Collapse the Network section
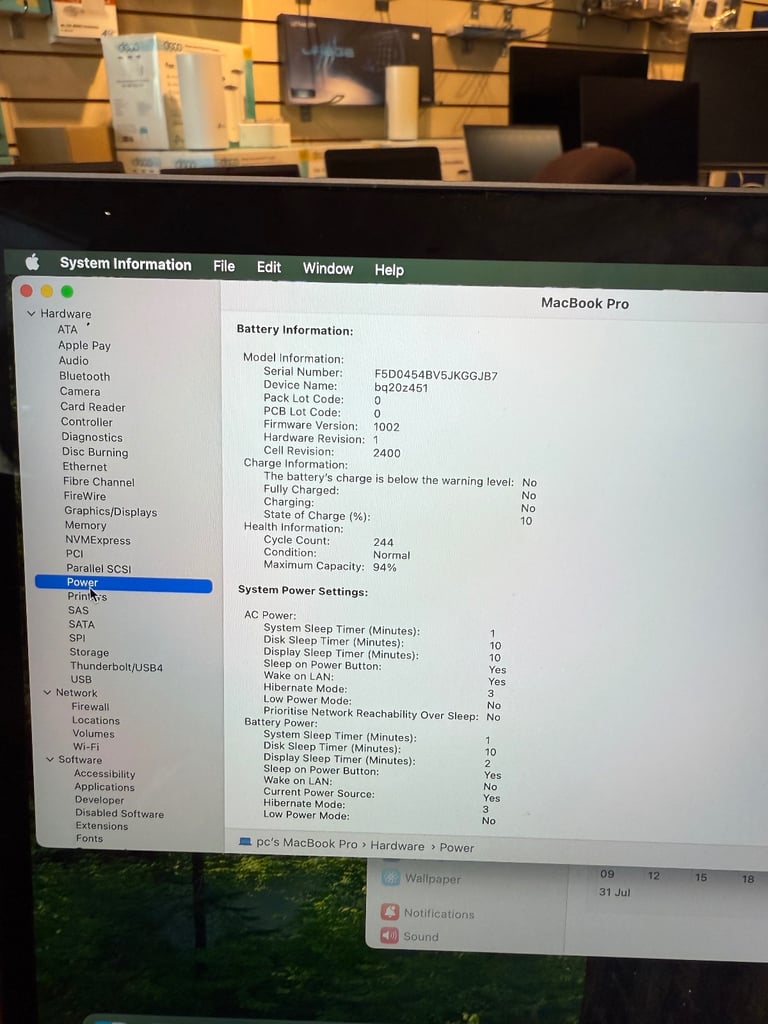This screenshot has width=768, height=1024. point(47,692)
